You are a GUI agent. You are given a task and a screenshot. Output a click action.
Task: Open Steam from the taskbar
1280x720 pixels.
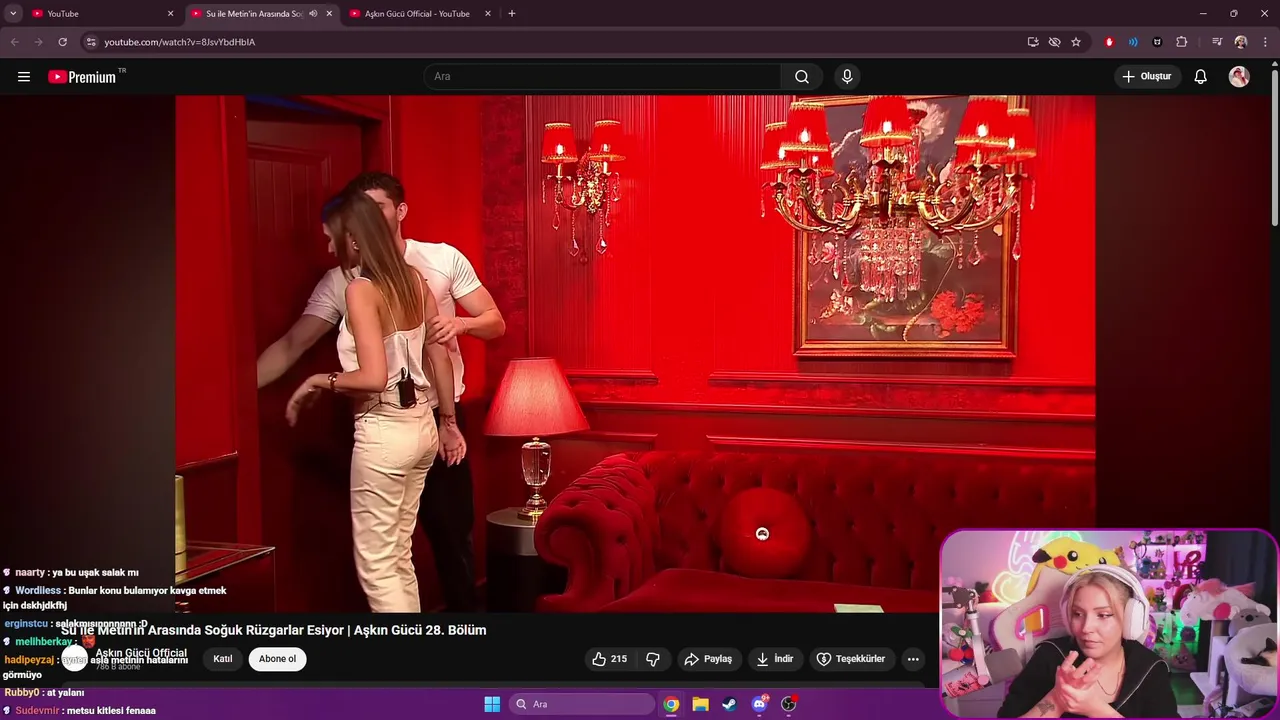729,704
